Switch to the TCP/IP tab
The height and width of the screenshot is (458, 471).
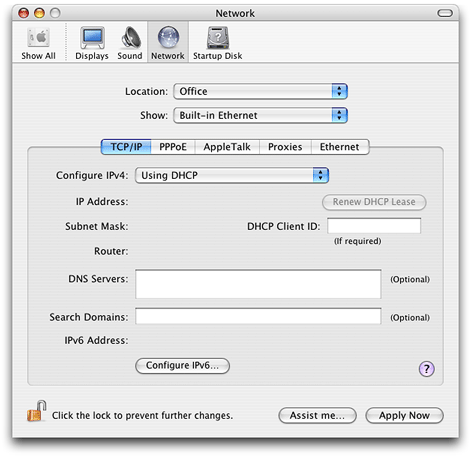[126, 147]
